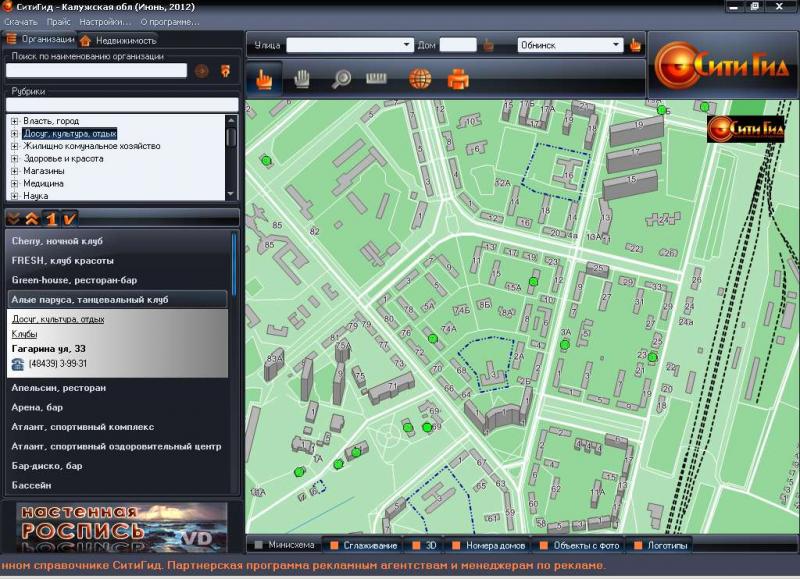Run organization search with the round icon
This screenshot has height=579, width=800.
[x=202, y=71]
